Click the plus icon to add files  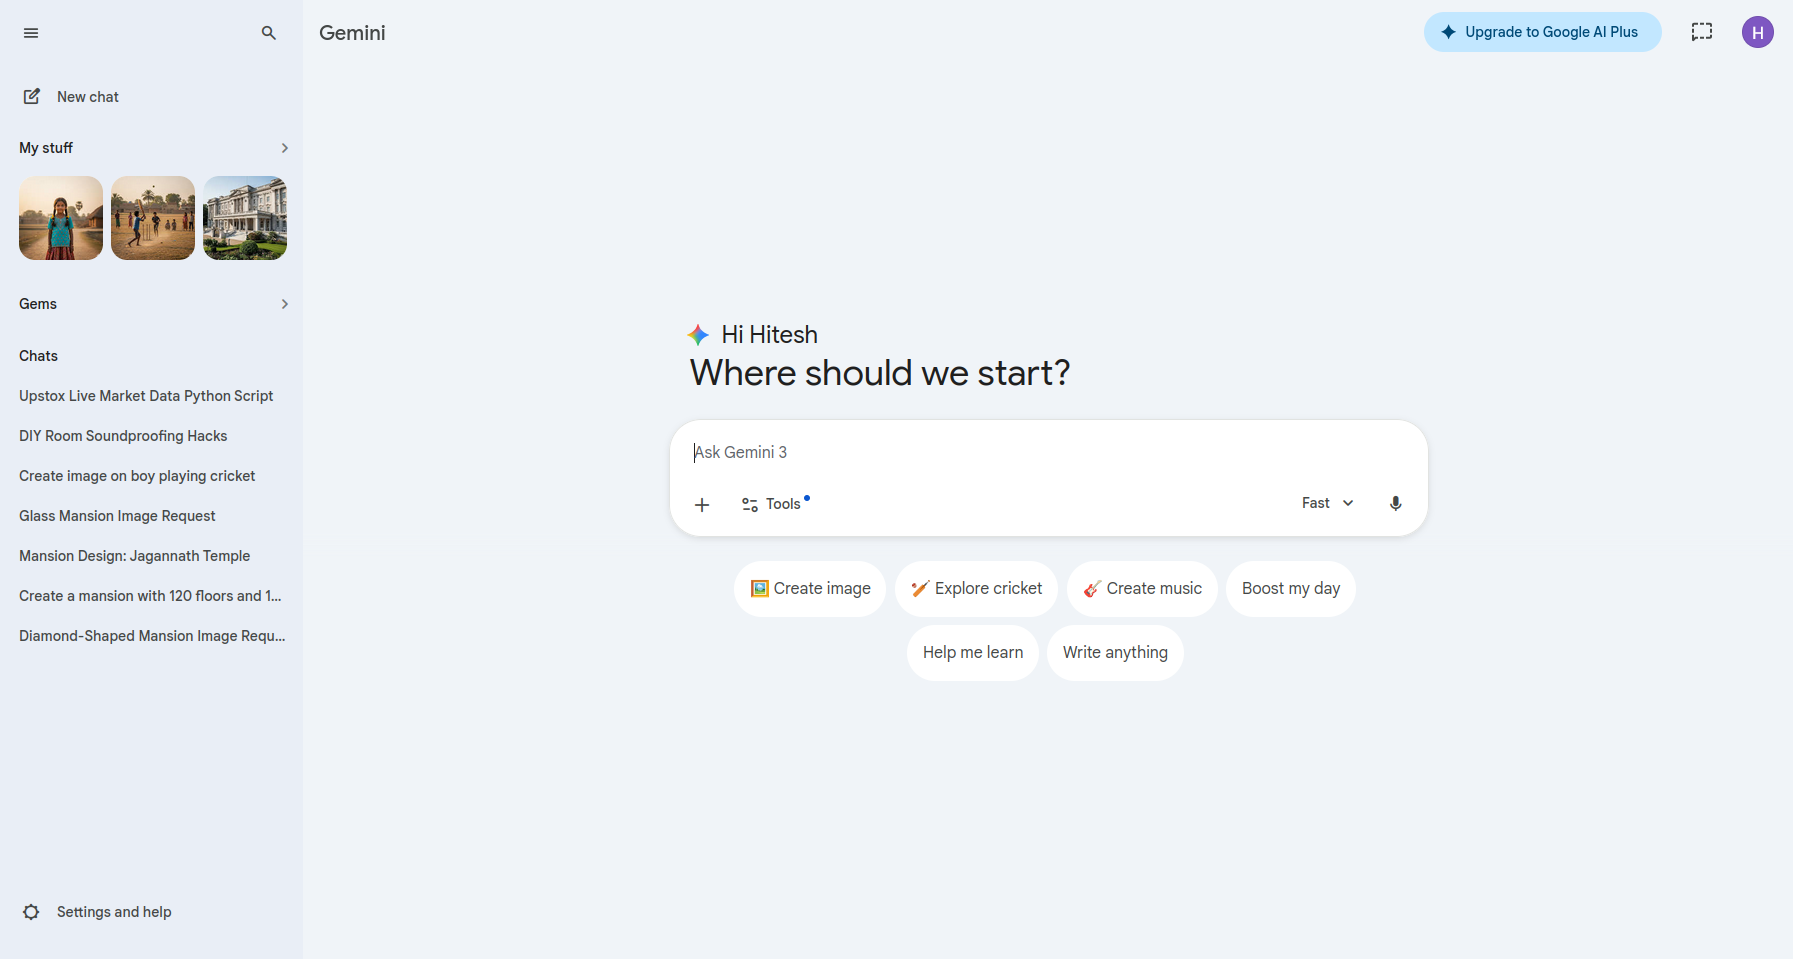coord(702,505)
